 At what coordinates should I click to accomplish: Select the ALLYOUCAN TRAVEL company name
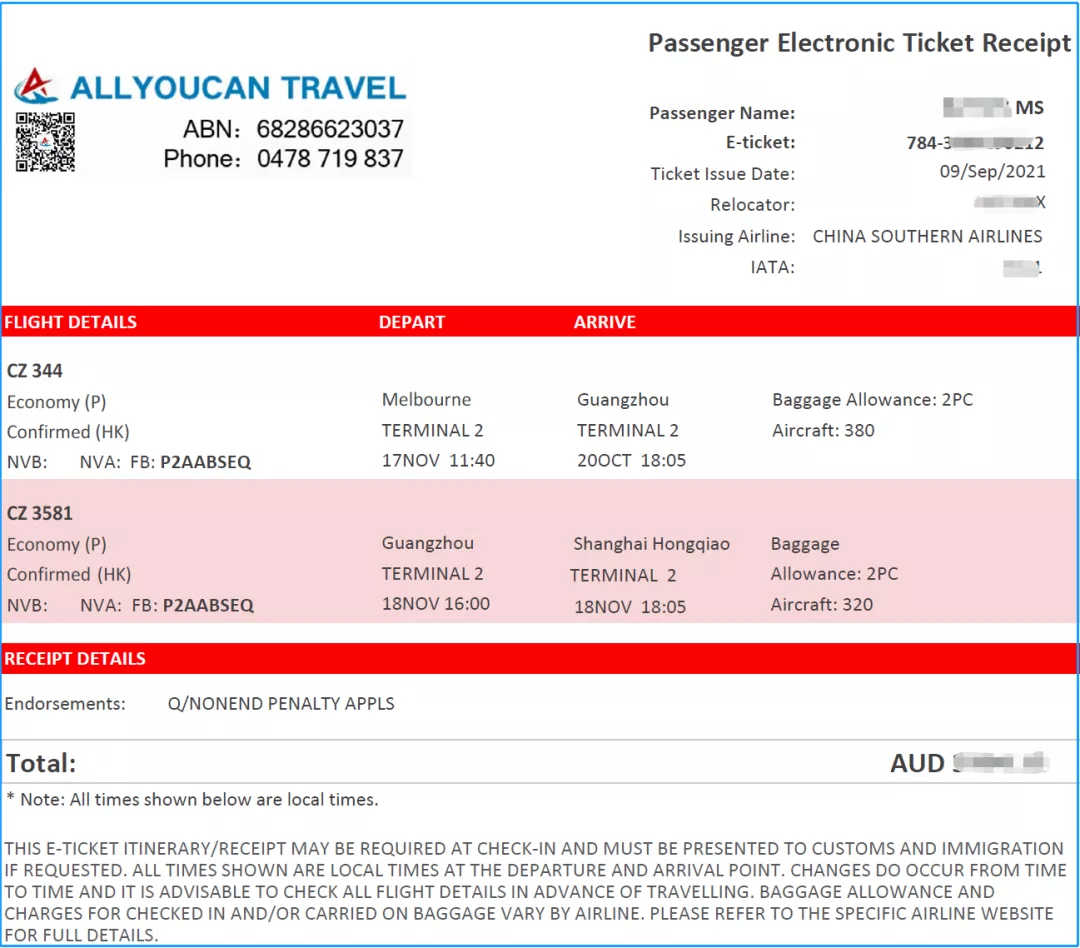[238, 88]
